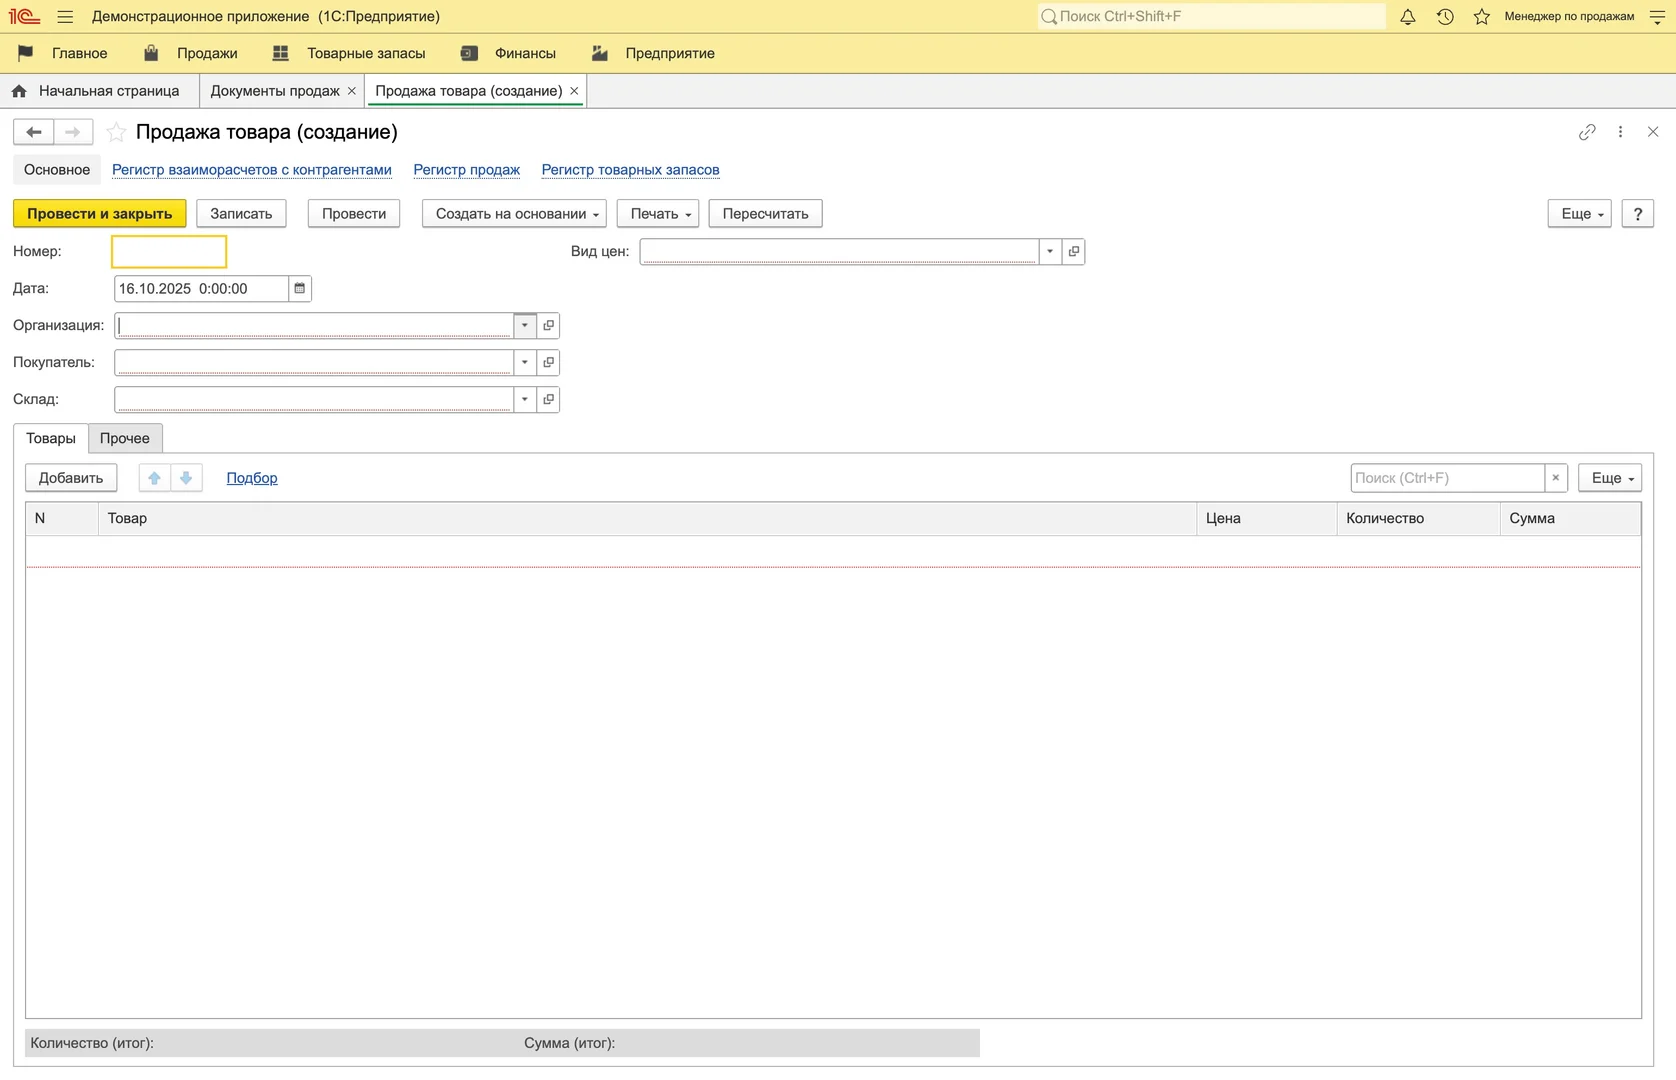This screenshot has width=1676, height=1080.
Task: Copy link to document icon
Action: coord(1587,132)
